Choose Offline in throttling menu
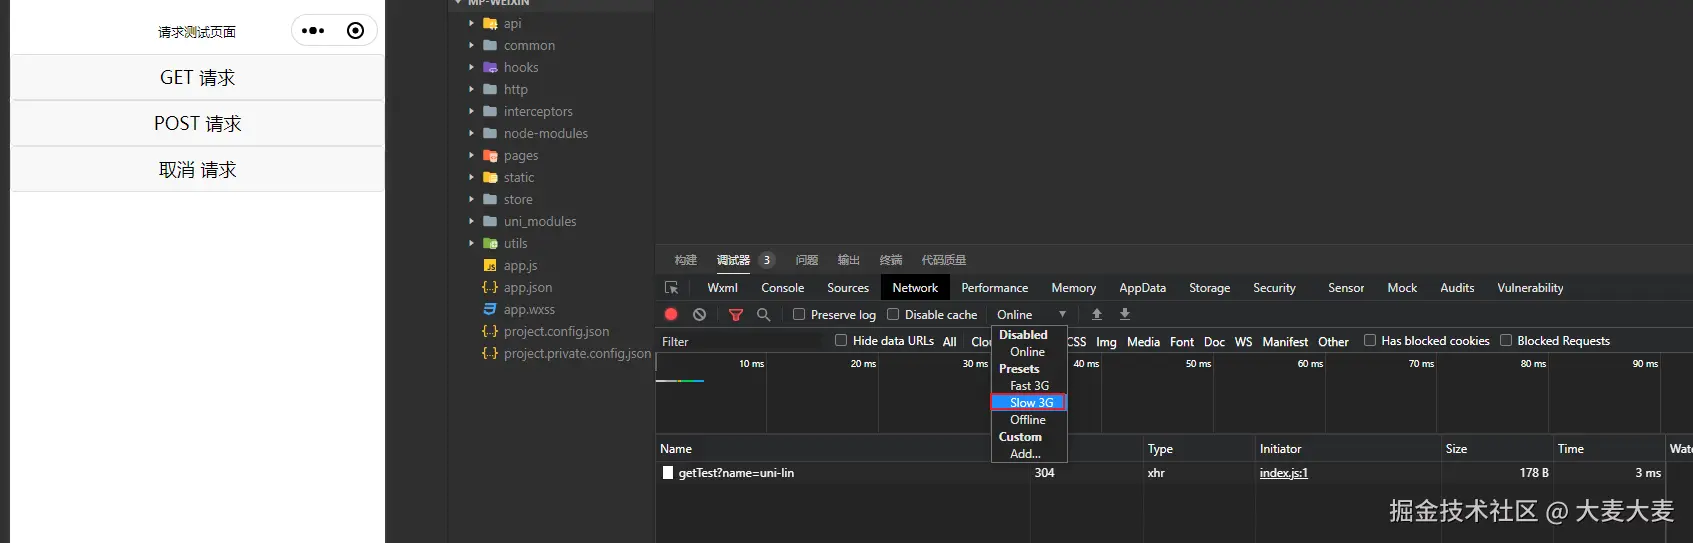The width and height of the screenshot is (1693, 543). point(1029,419)
